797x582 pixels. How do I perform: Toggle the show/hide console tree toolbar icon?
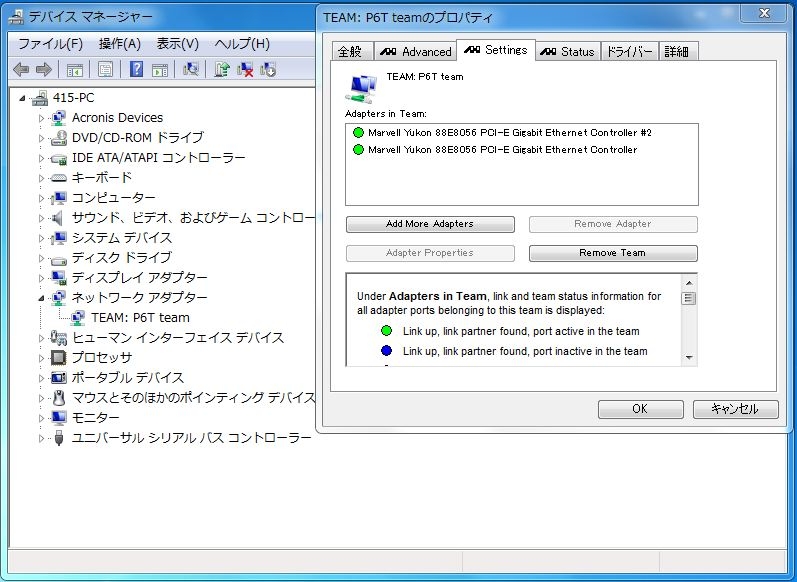pos(75,70)
